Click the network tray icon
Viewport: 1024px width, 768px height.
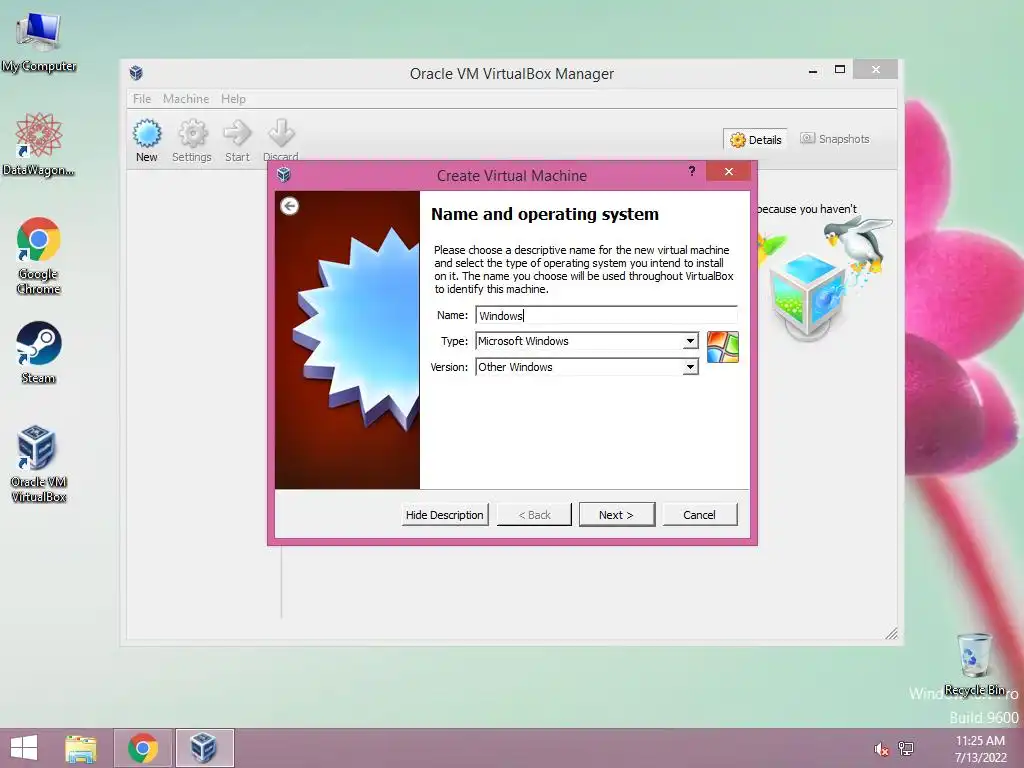pos(906,749)
